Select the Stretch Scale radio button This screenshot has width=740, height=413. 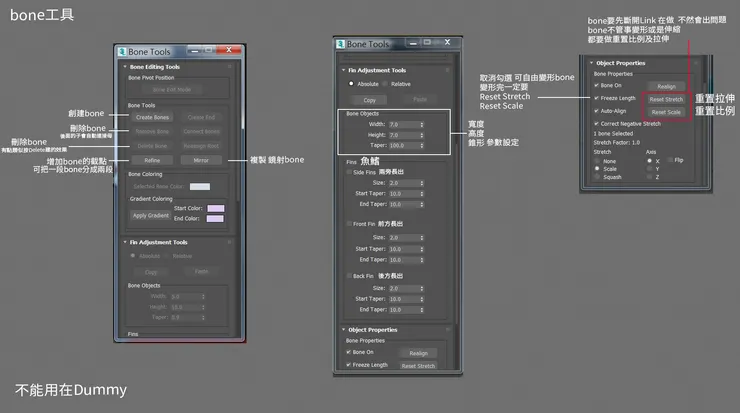597,169
